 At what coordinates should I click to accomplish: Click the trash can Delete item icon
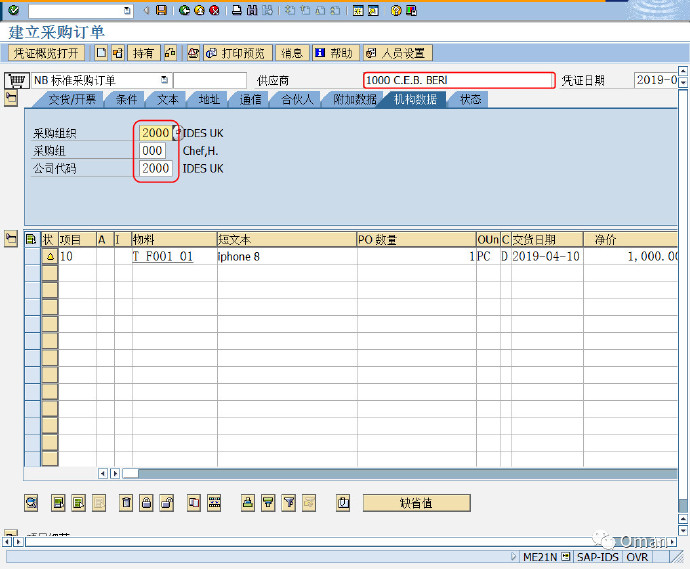(126, 503)
